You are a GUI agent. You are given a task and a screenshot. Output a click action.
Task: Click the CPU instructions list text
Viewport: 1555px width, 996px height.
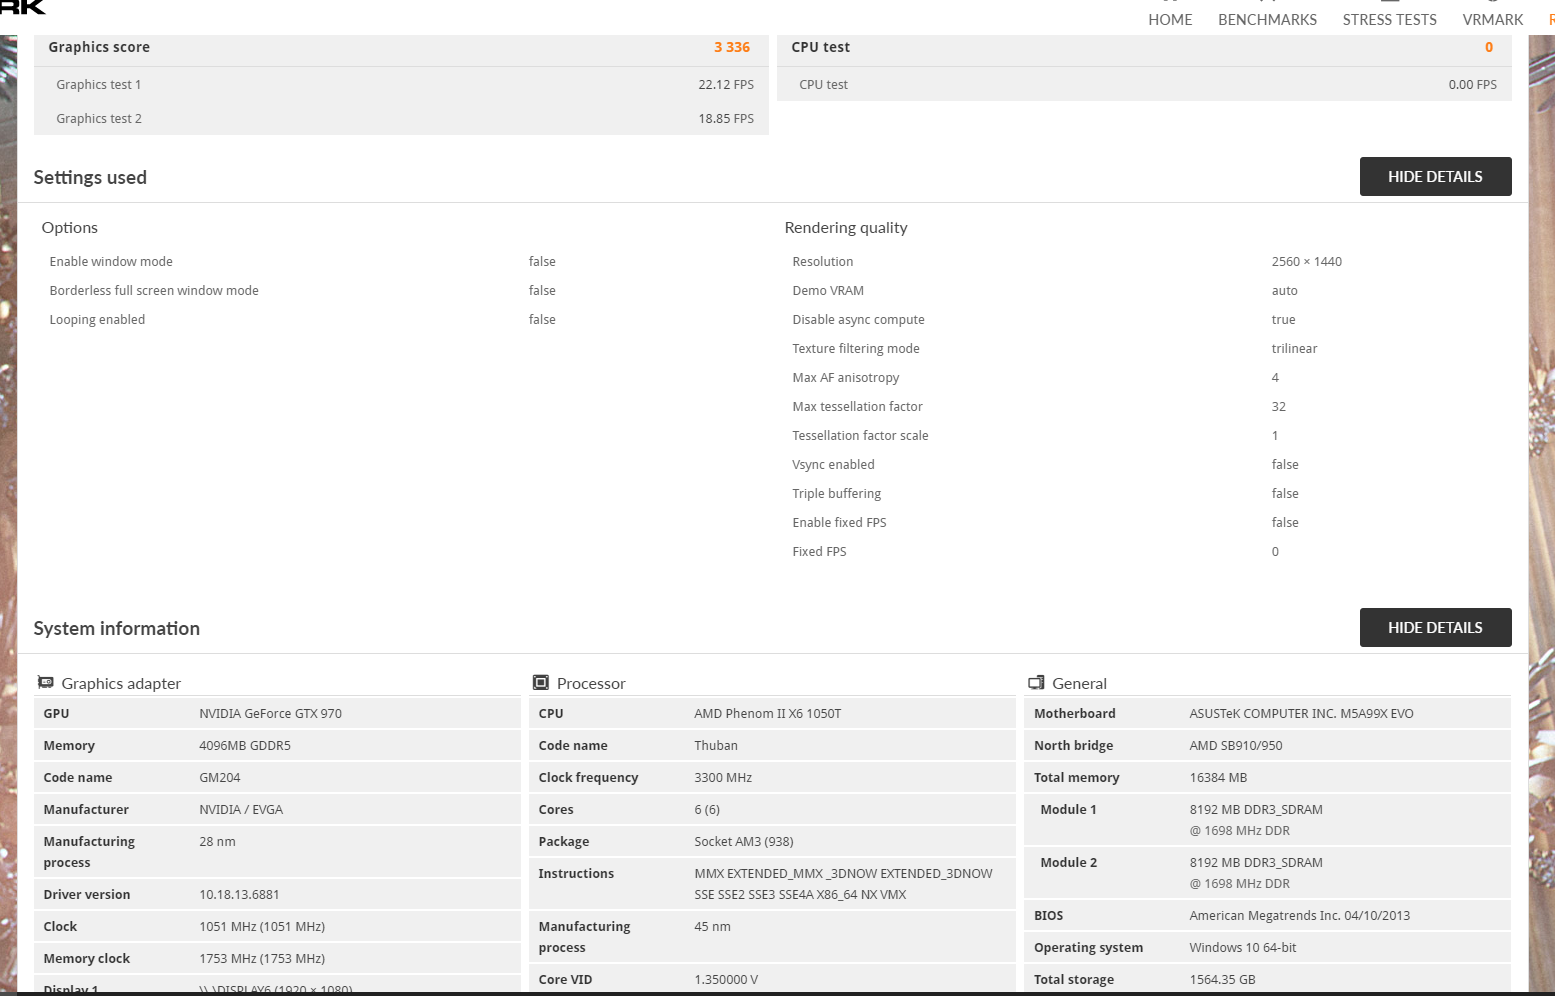click(843, 884)
